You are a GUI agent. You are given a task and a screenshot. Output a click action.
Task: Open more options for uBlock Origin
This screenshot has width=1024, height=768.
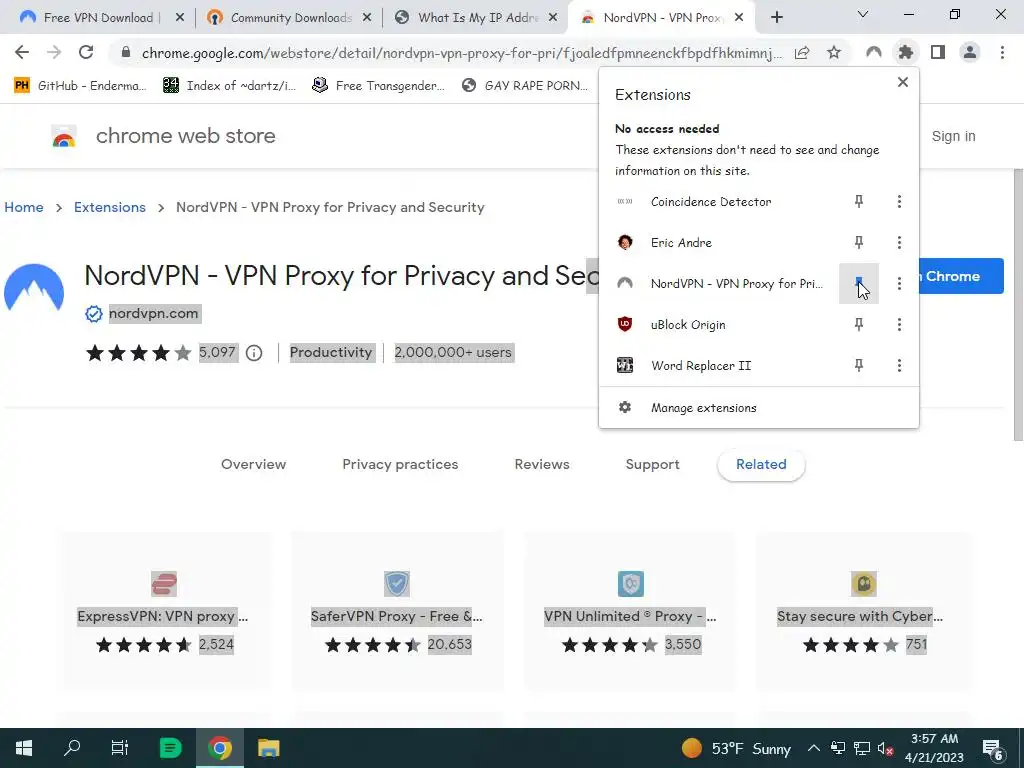[x=899, y=325]
